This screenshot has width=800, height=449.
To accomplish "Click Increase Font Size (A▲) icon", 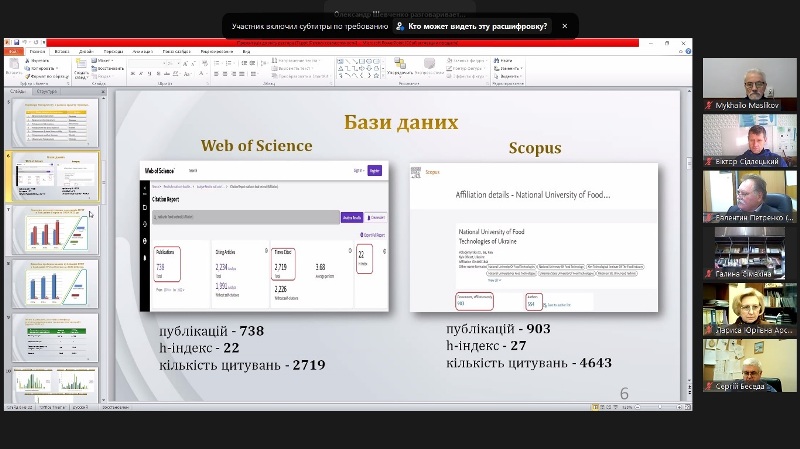I will pyautogui.click(x=185, y=64).
